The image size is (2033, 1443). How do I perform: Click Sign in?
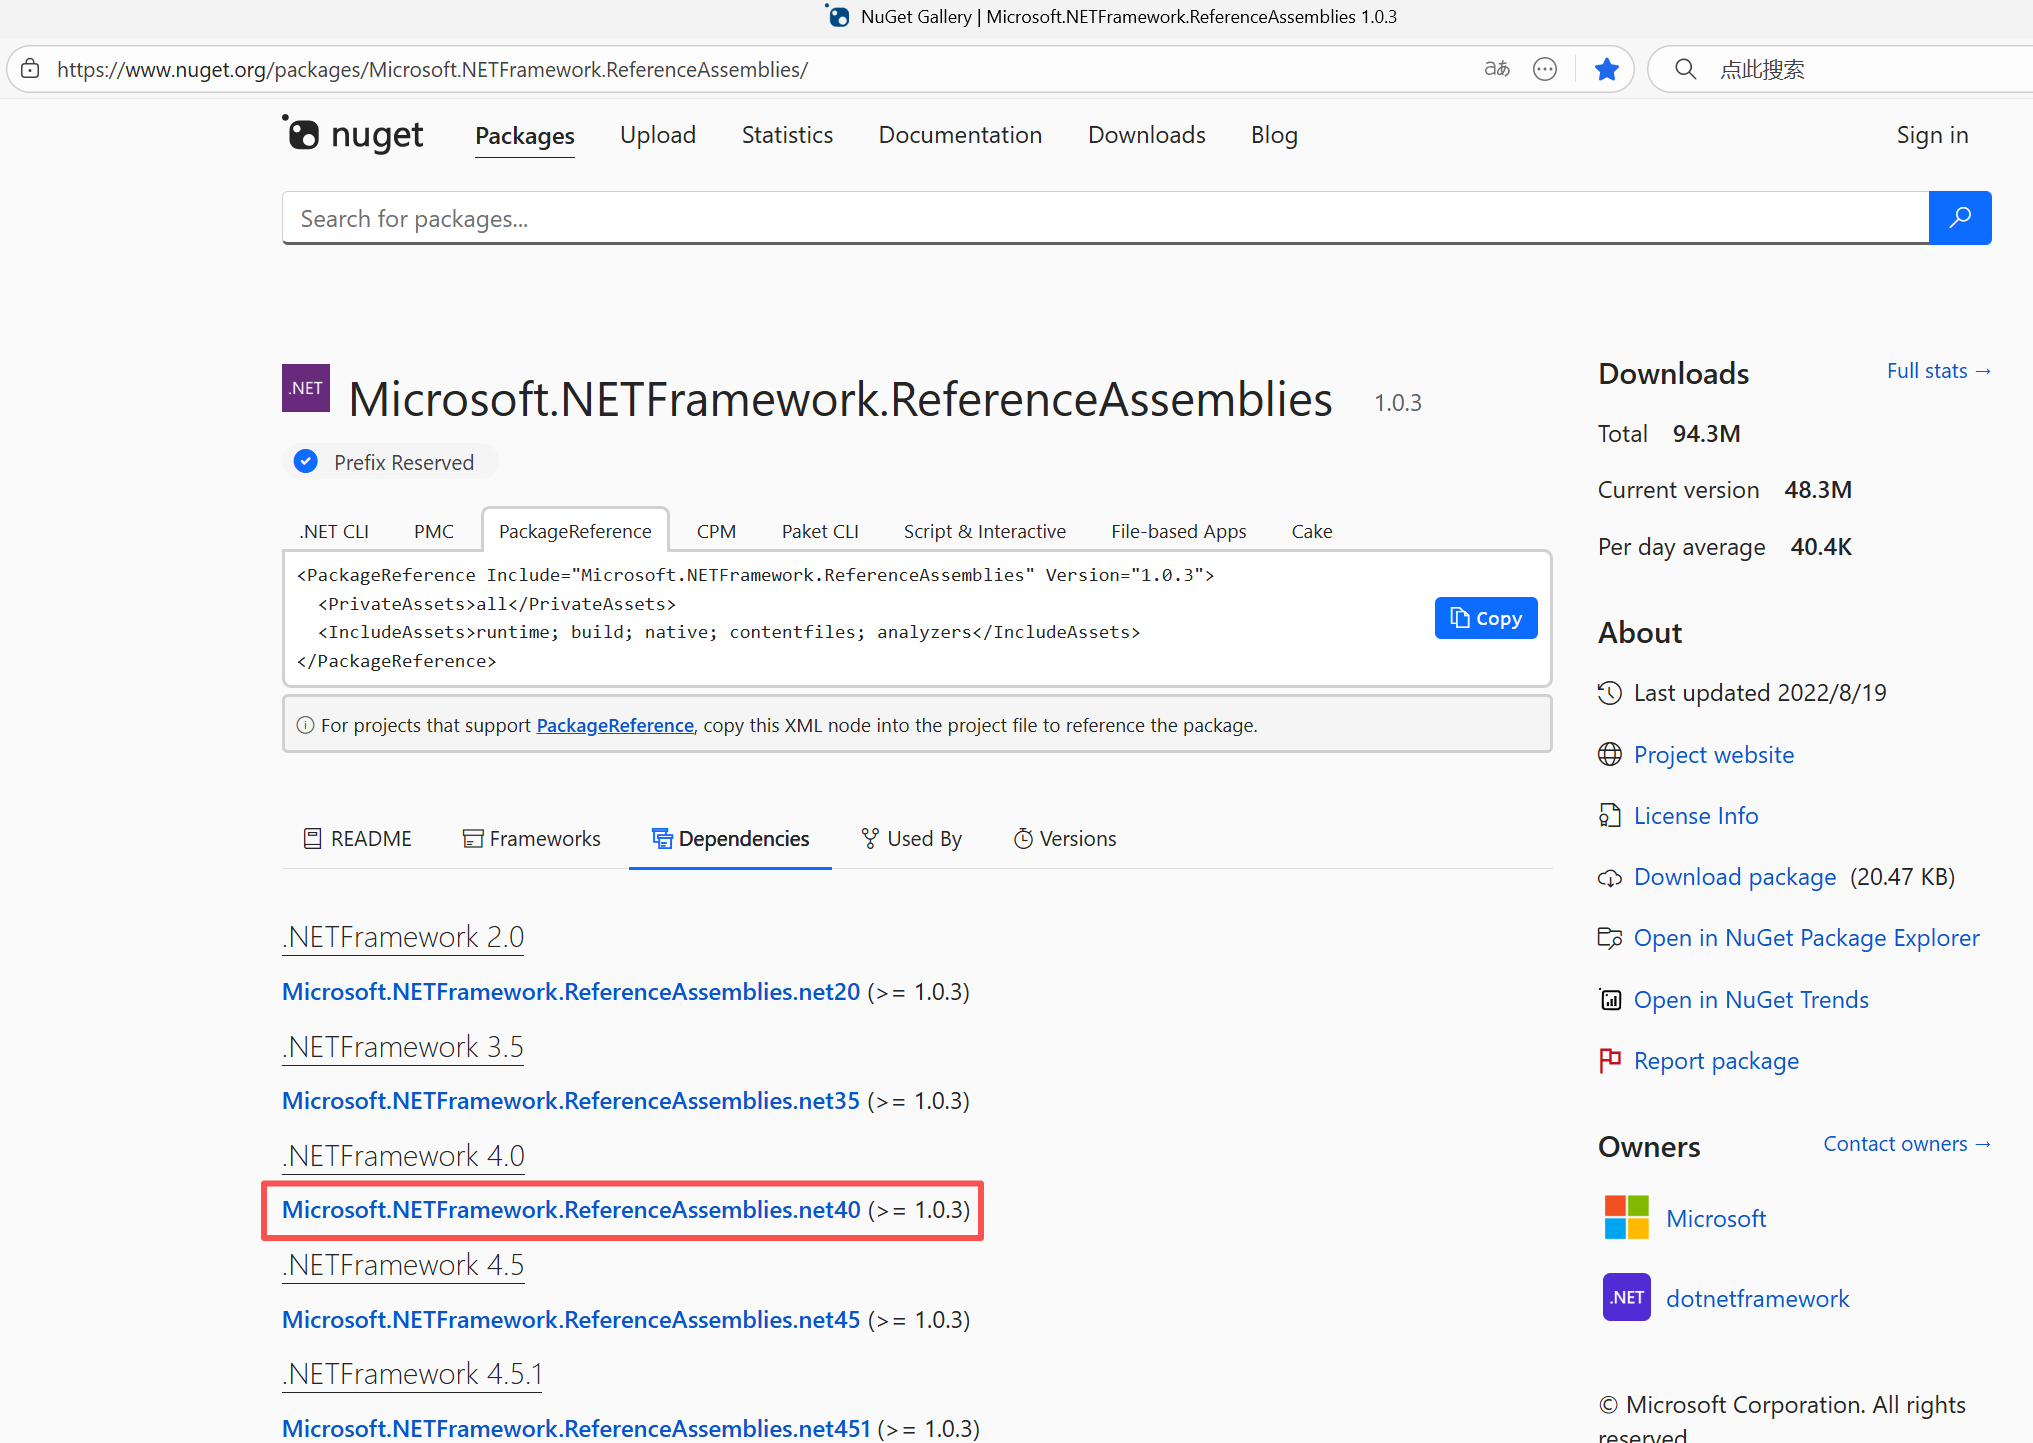pos(1931,135)
